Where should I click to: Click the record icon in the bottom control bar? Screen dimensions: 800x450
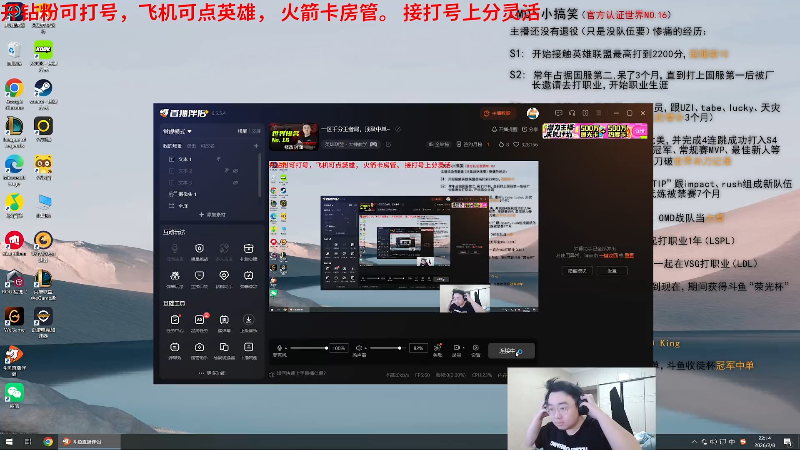coord(456,348)
